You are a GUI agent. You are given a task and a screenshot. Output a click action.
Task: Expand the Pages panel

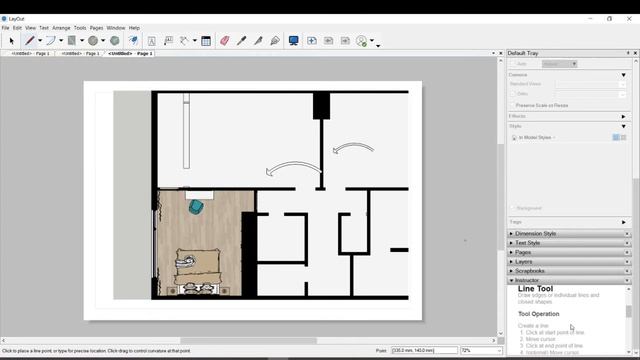[511, 252]
